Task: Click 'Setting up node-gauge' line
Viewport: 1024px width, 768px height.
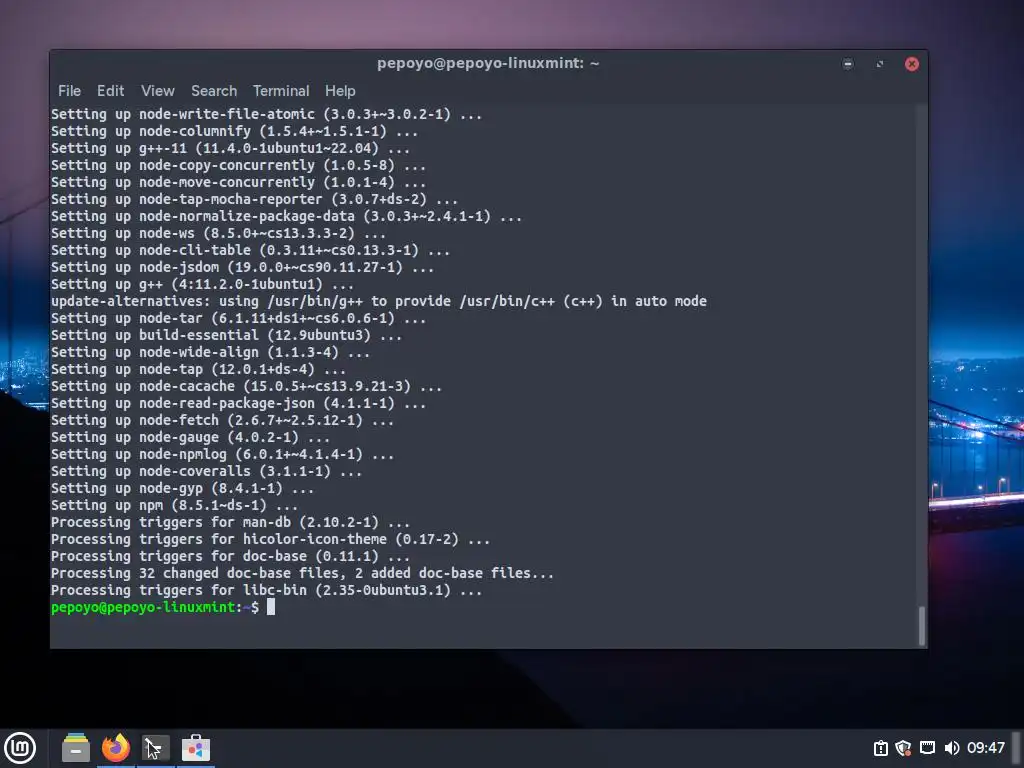Action: coord(191,438)
